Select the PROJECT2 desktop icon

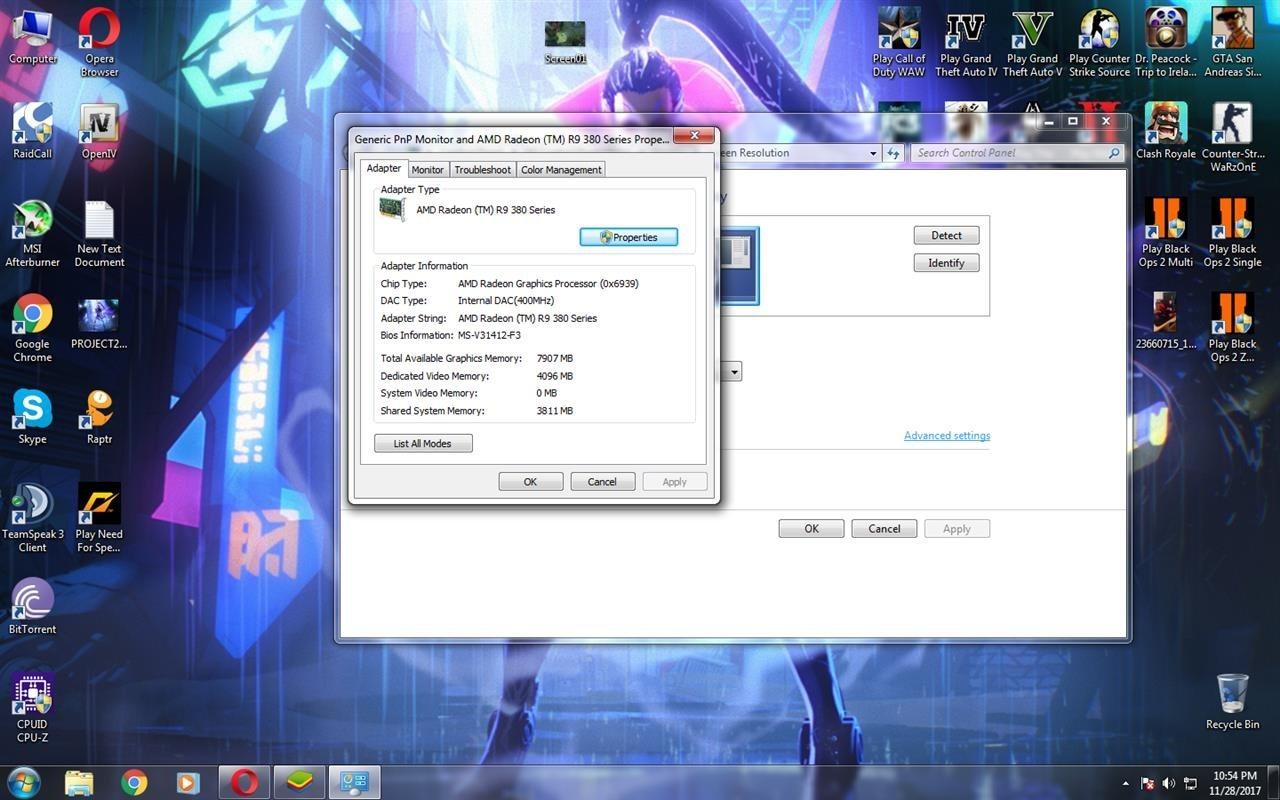point(99,322)
